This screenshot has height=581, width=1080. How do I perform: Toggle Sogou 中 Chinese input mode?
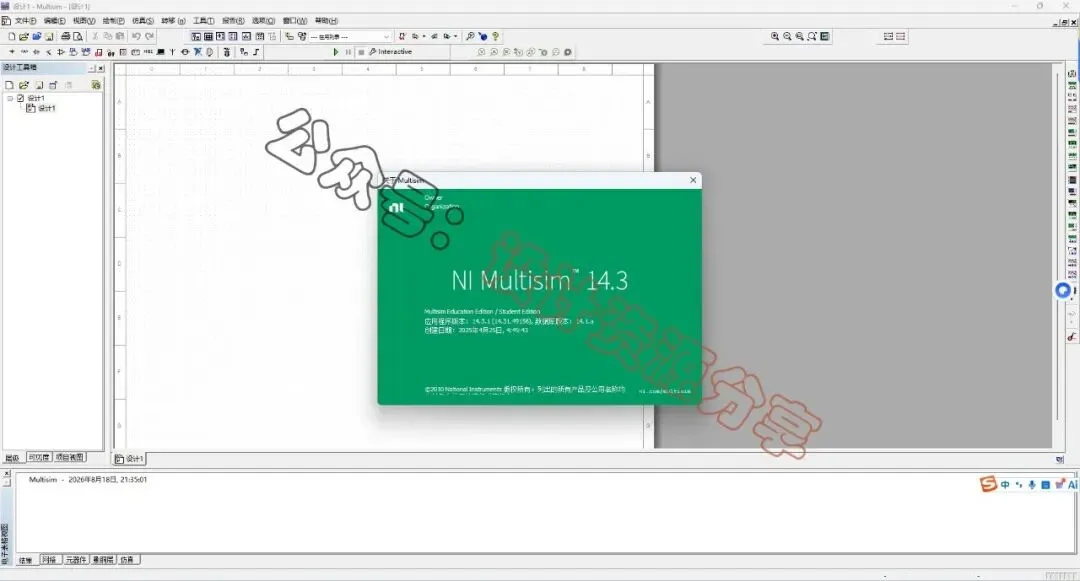(x=1006, y=485)
